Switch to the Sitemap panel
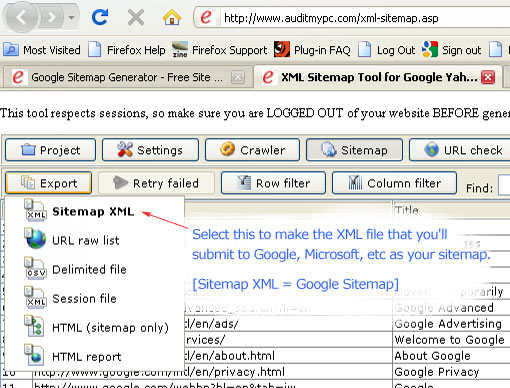 pyautogui.click(x=354, y=150)
